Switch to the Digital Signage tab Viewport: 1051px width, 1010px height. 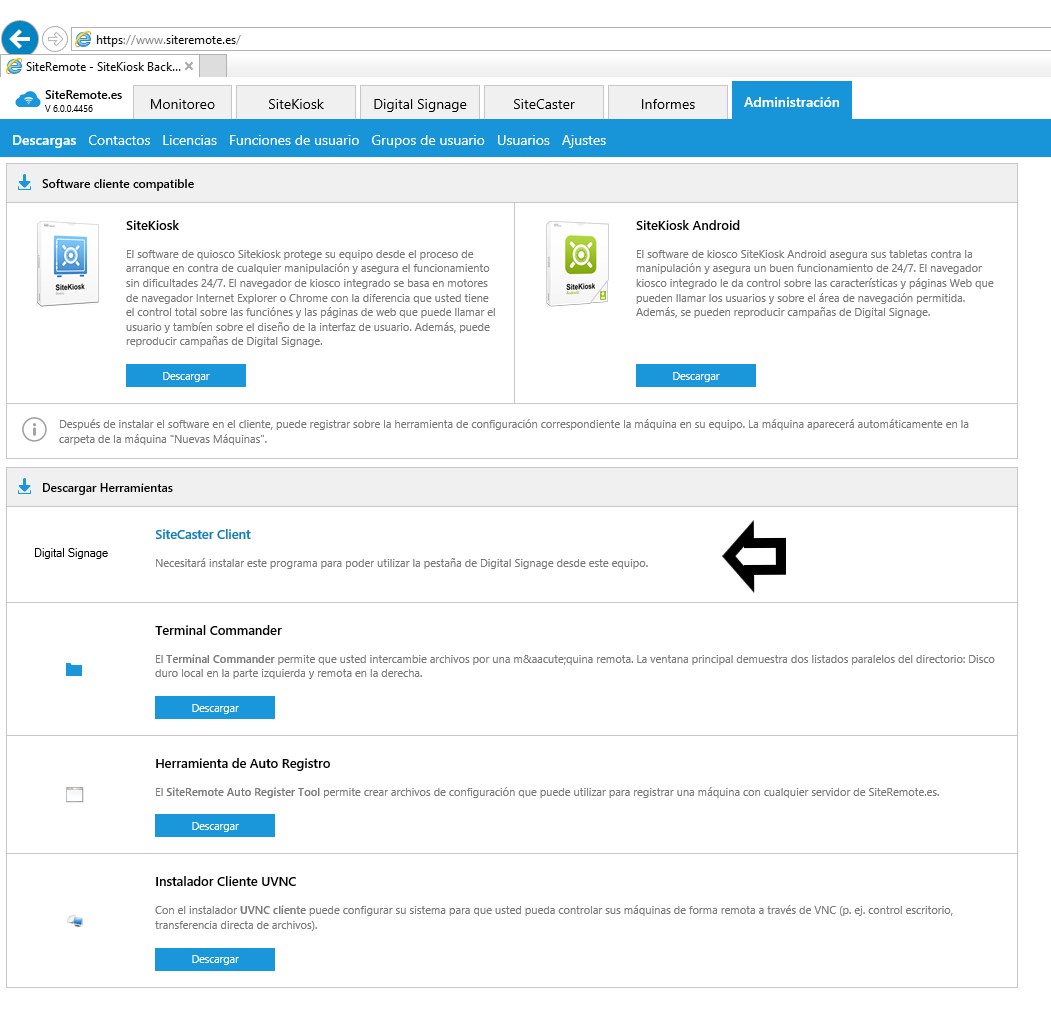419,104
